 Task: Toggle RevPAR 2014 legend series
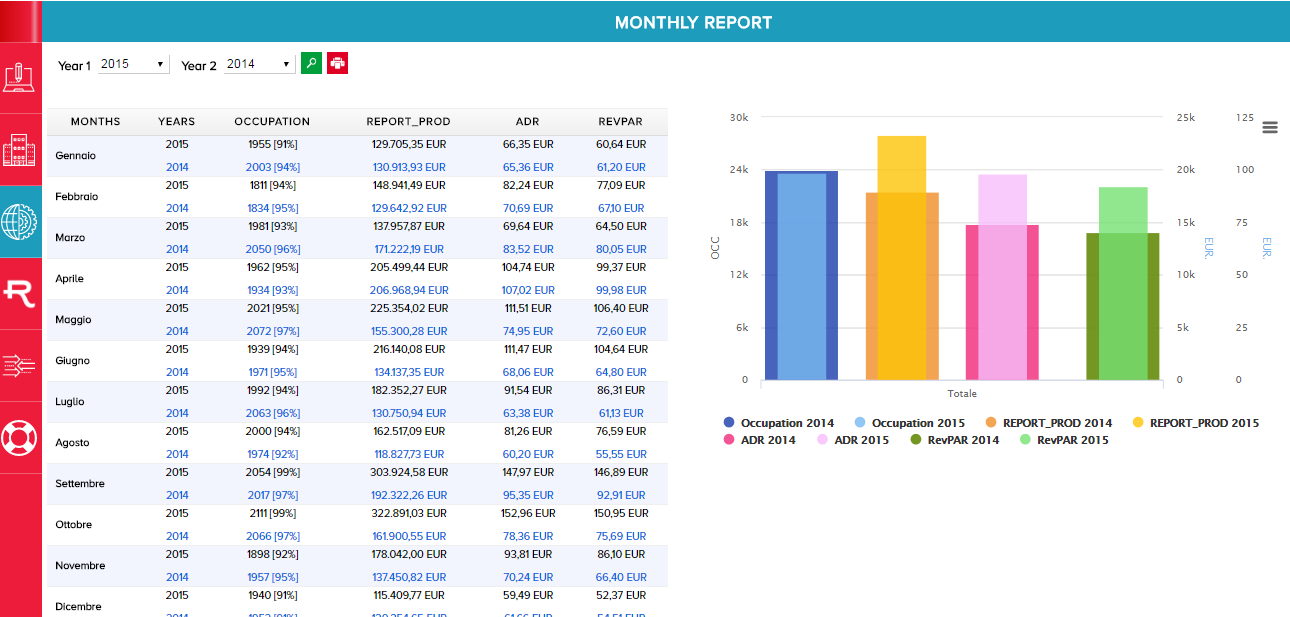point(955,440)
